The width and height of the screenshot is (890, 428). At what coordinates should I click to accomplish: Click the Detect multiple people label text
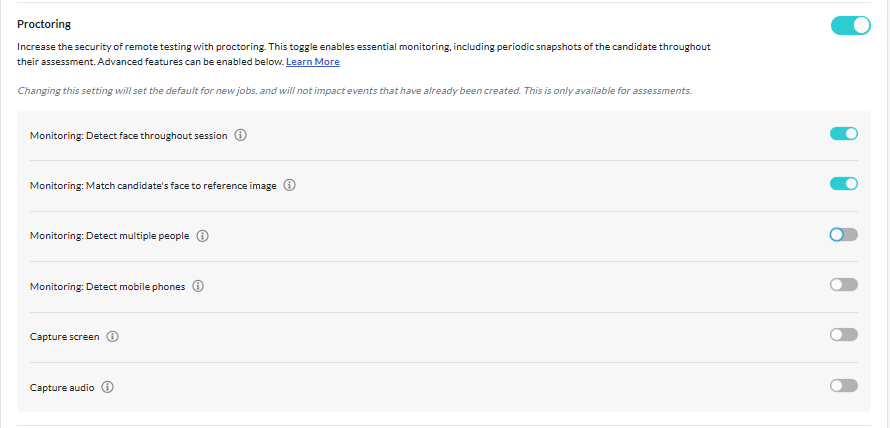109,236
